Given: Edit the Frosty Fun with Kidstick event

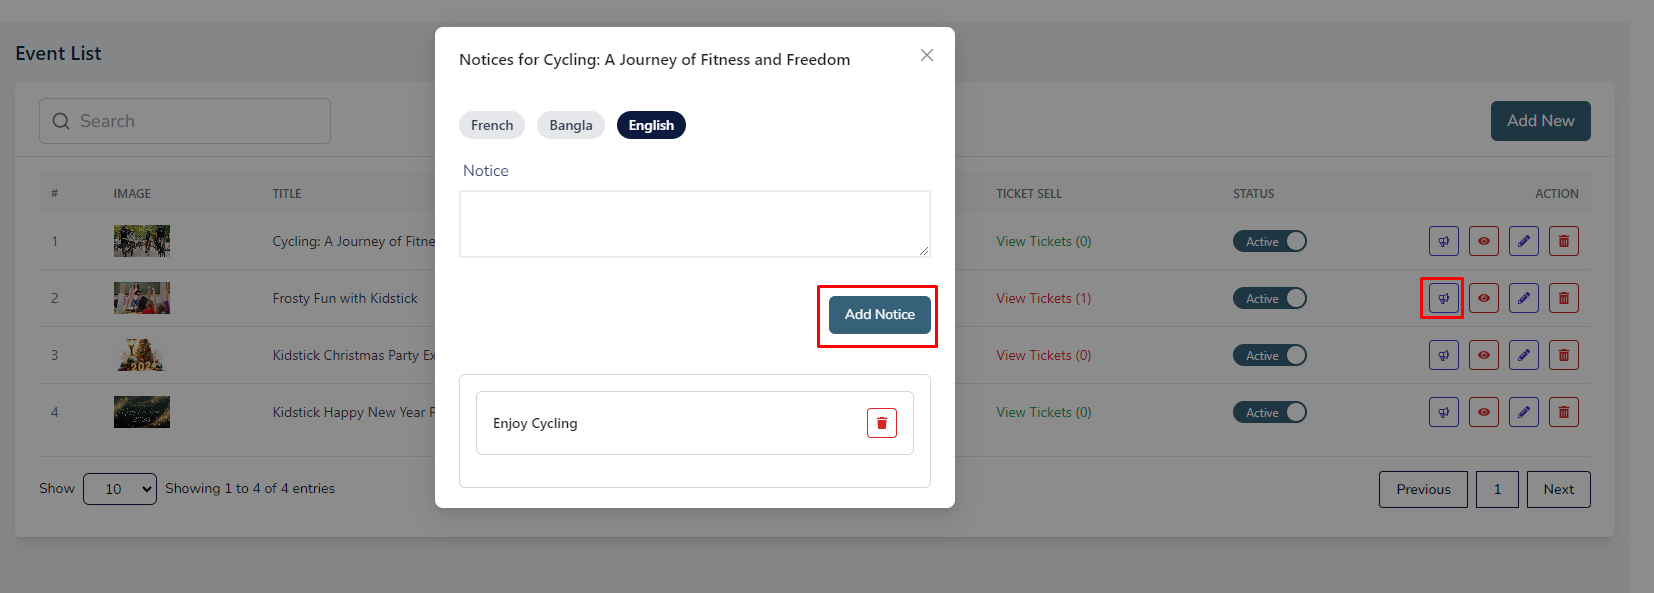Looking at the screenshot, I should click(1523, 298).
